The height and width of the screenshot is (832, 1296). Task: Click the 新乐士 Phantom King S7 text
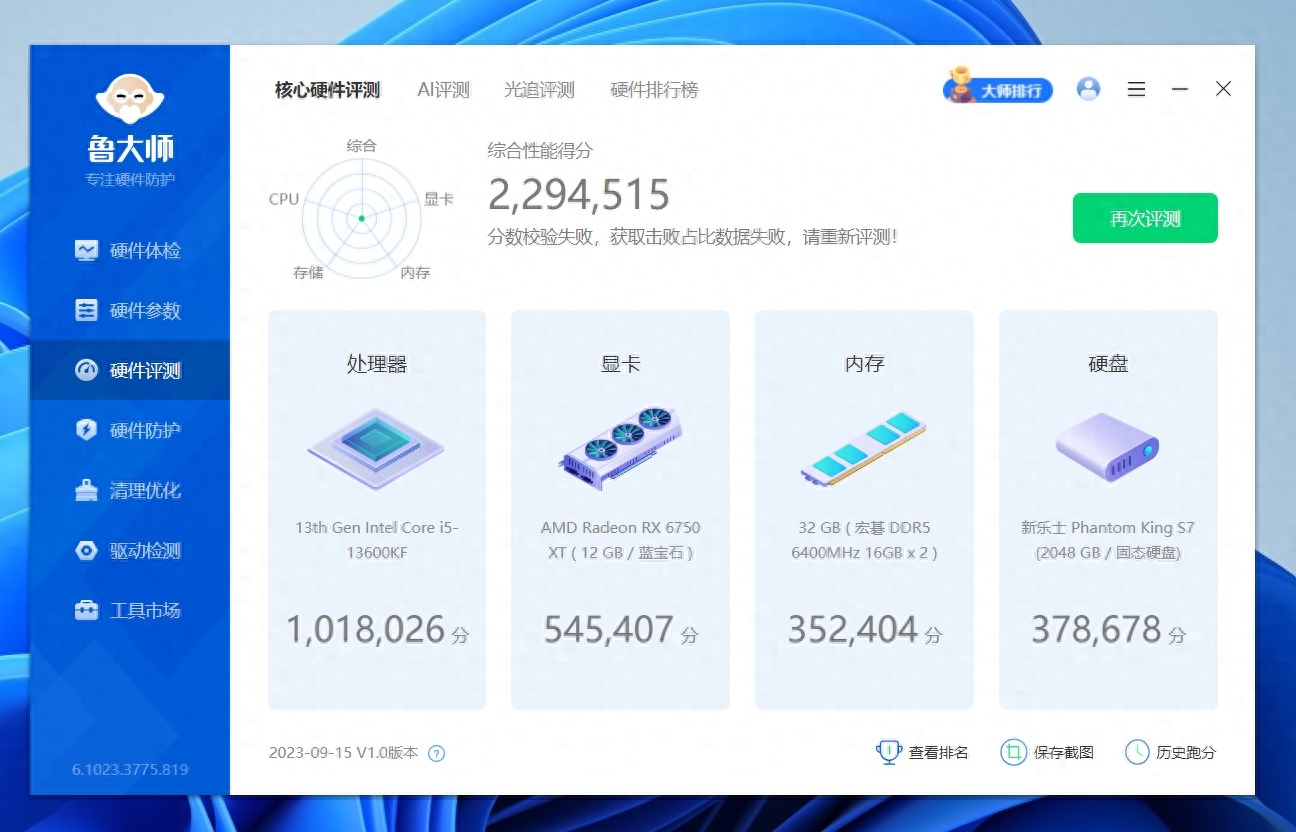click(1108, 540)
